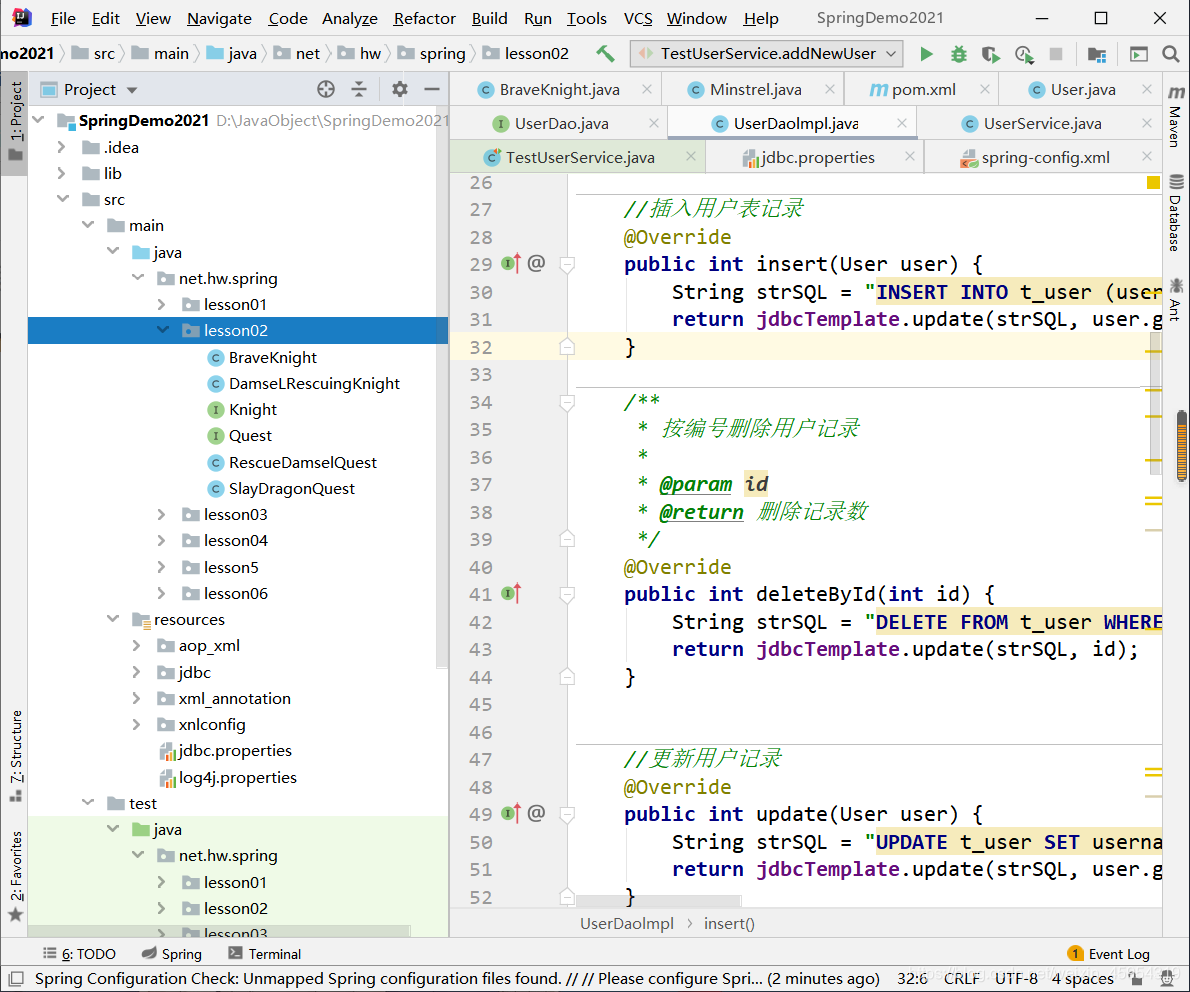Expand the lesson03 package

(x=161, y=515)
